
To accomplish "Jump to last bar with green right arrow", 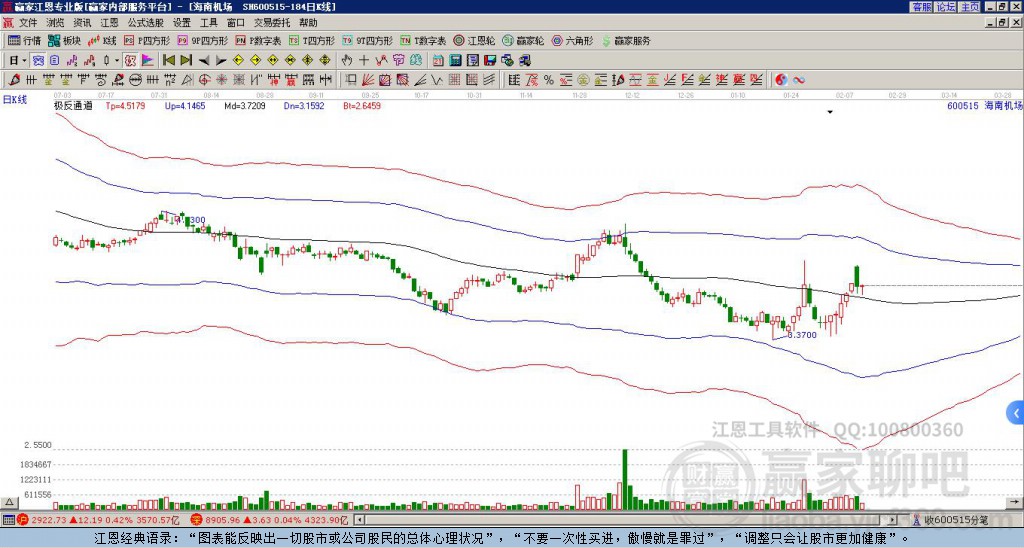I will (x=186, y=61).
